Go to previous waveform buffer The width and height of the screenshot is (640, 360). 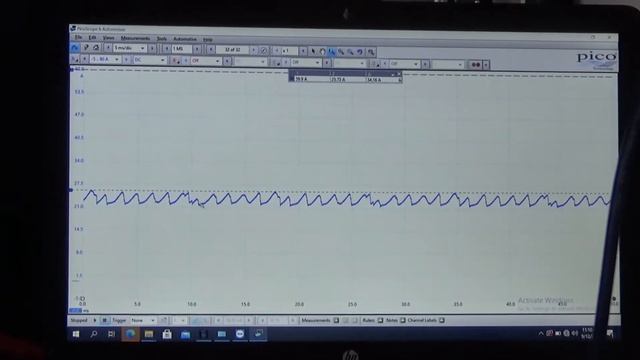[211, 50]
